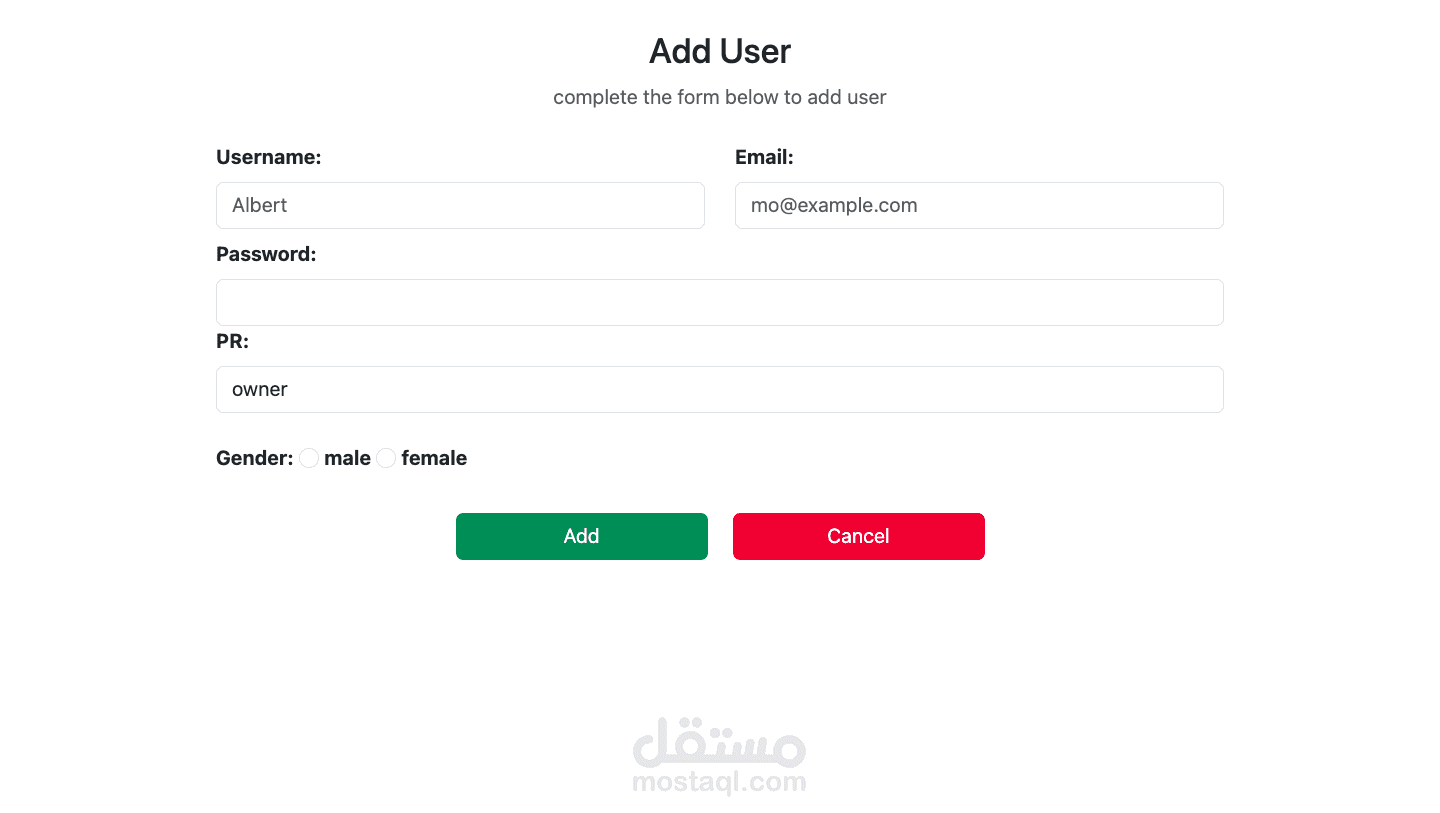Click the green Add button
The image size is (1440, 813).
pyautogui.click(x=582, y=536)
